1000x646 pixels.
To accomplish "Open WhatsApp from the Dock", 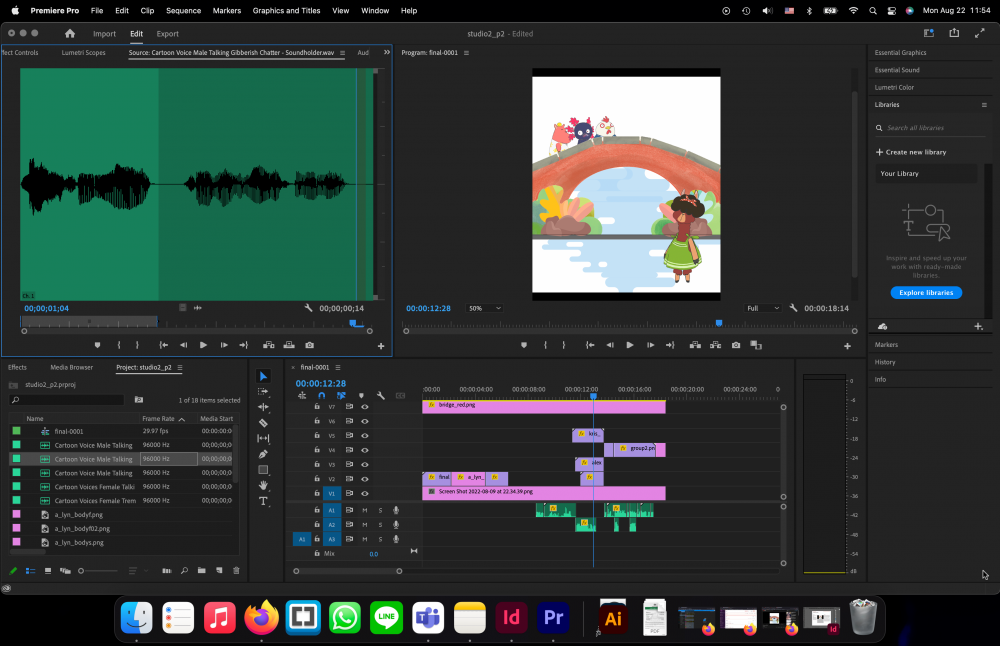I will [x=344, y=618].
